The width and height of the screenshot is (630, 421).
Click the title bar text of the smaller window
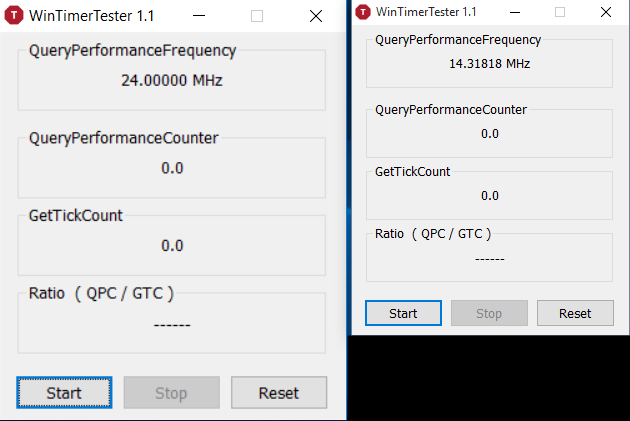427,10
